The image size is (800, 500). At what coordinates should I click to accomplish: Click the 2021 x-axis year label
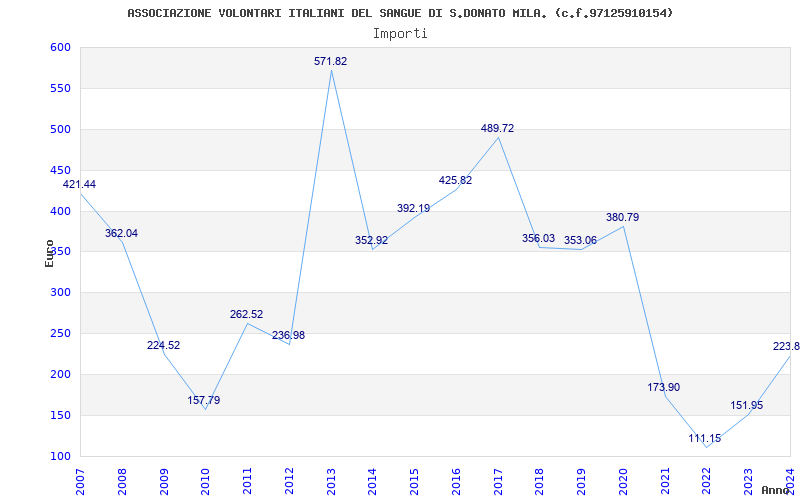(665, 482)
